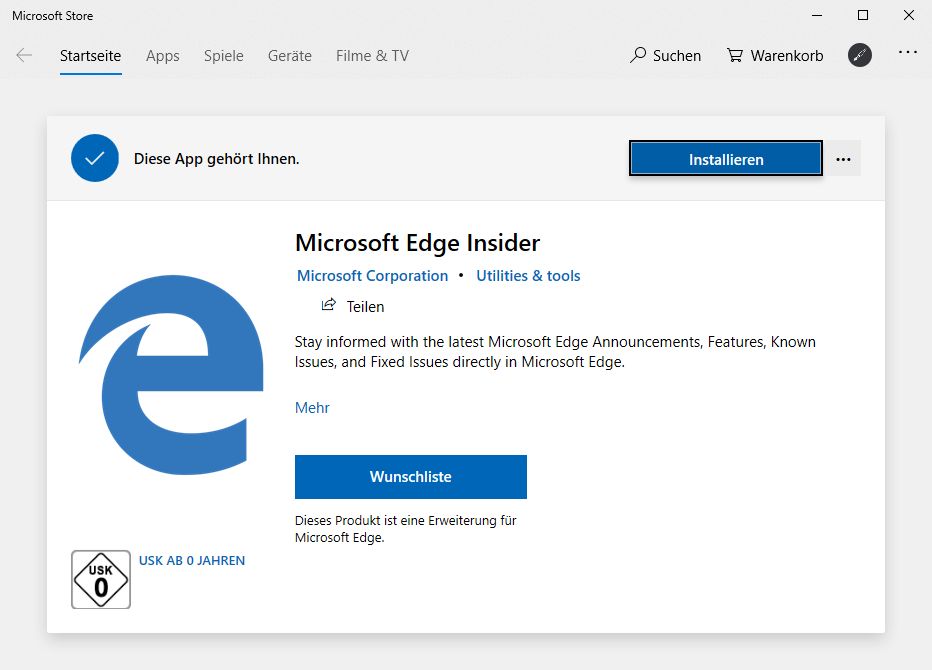Maximize the Microsoft Store window
Viewport: 932px width, 670px height.
point(863,15)
